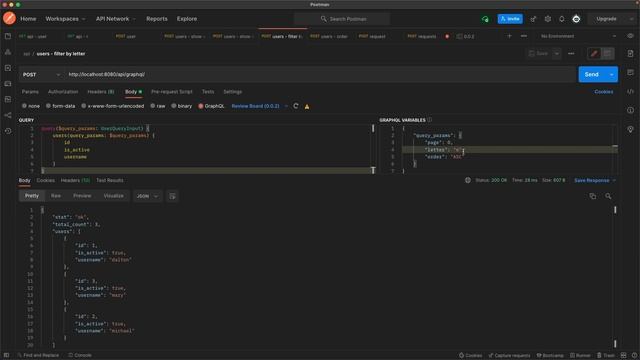
Task: Expand the Workspaces menu
Action: [x=65, y=19]
